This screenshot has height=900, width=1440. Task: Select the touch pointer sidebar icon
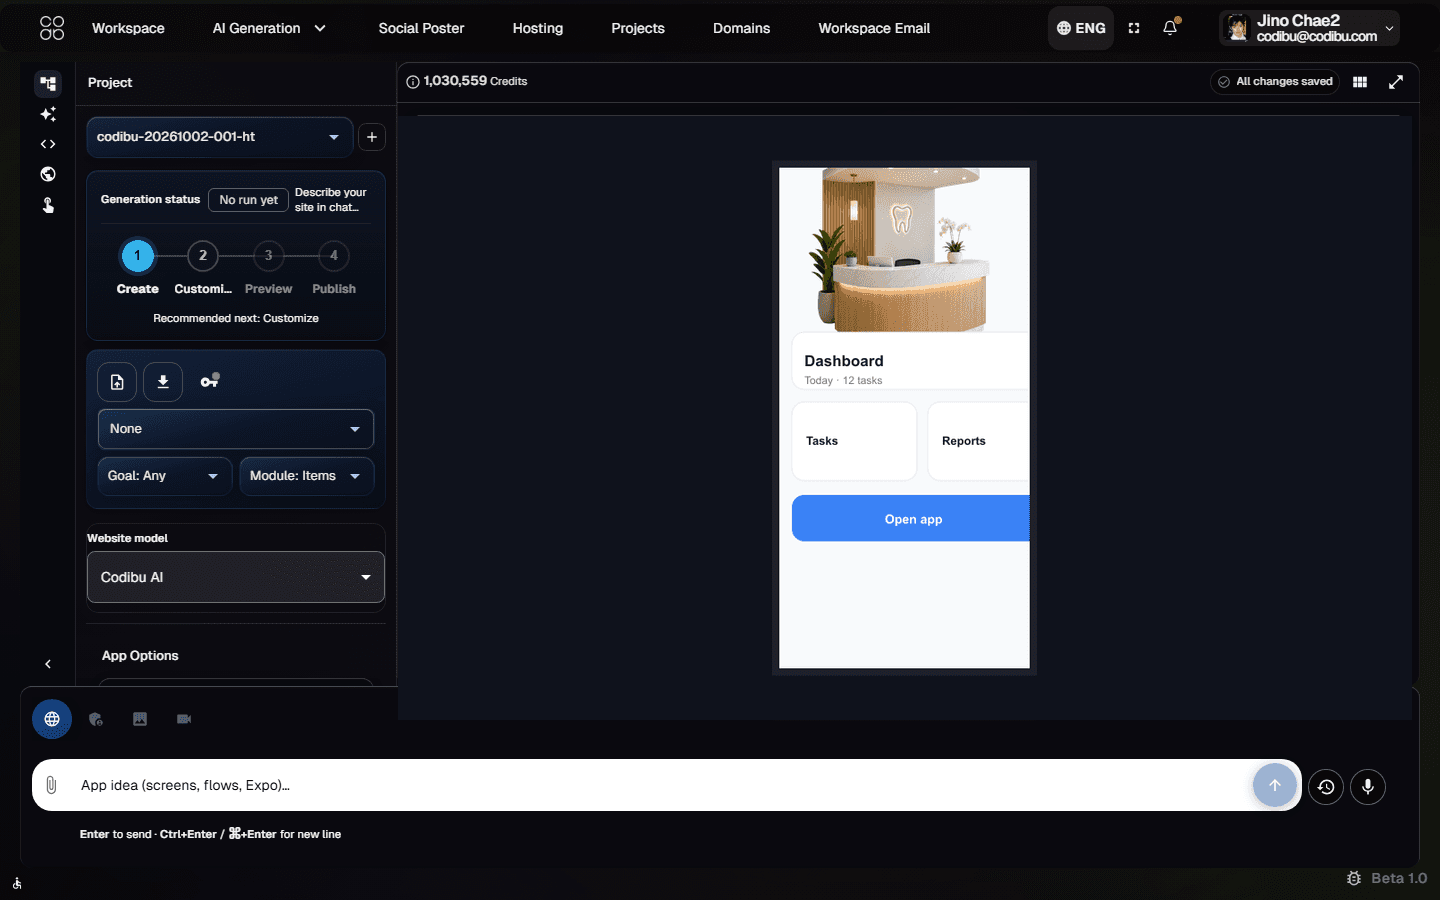48,205
